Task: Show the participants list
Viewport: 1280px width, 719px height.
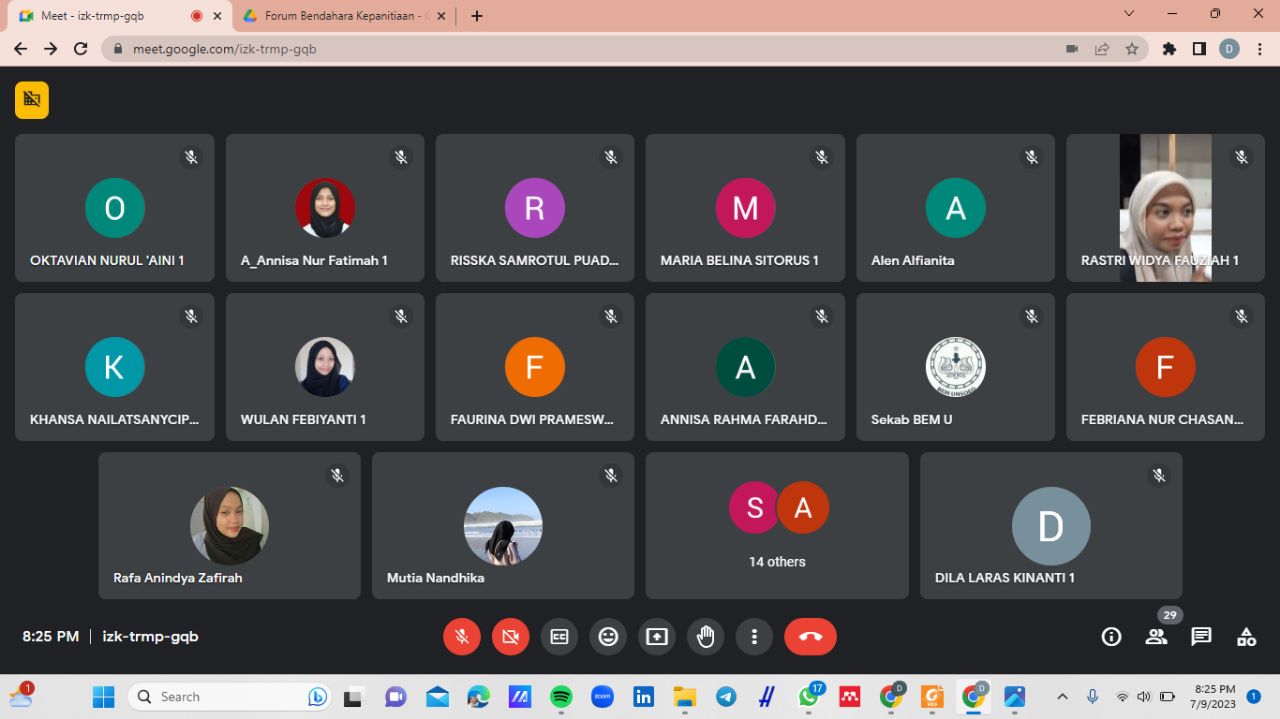Action: point(1156,637)
